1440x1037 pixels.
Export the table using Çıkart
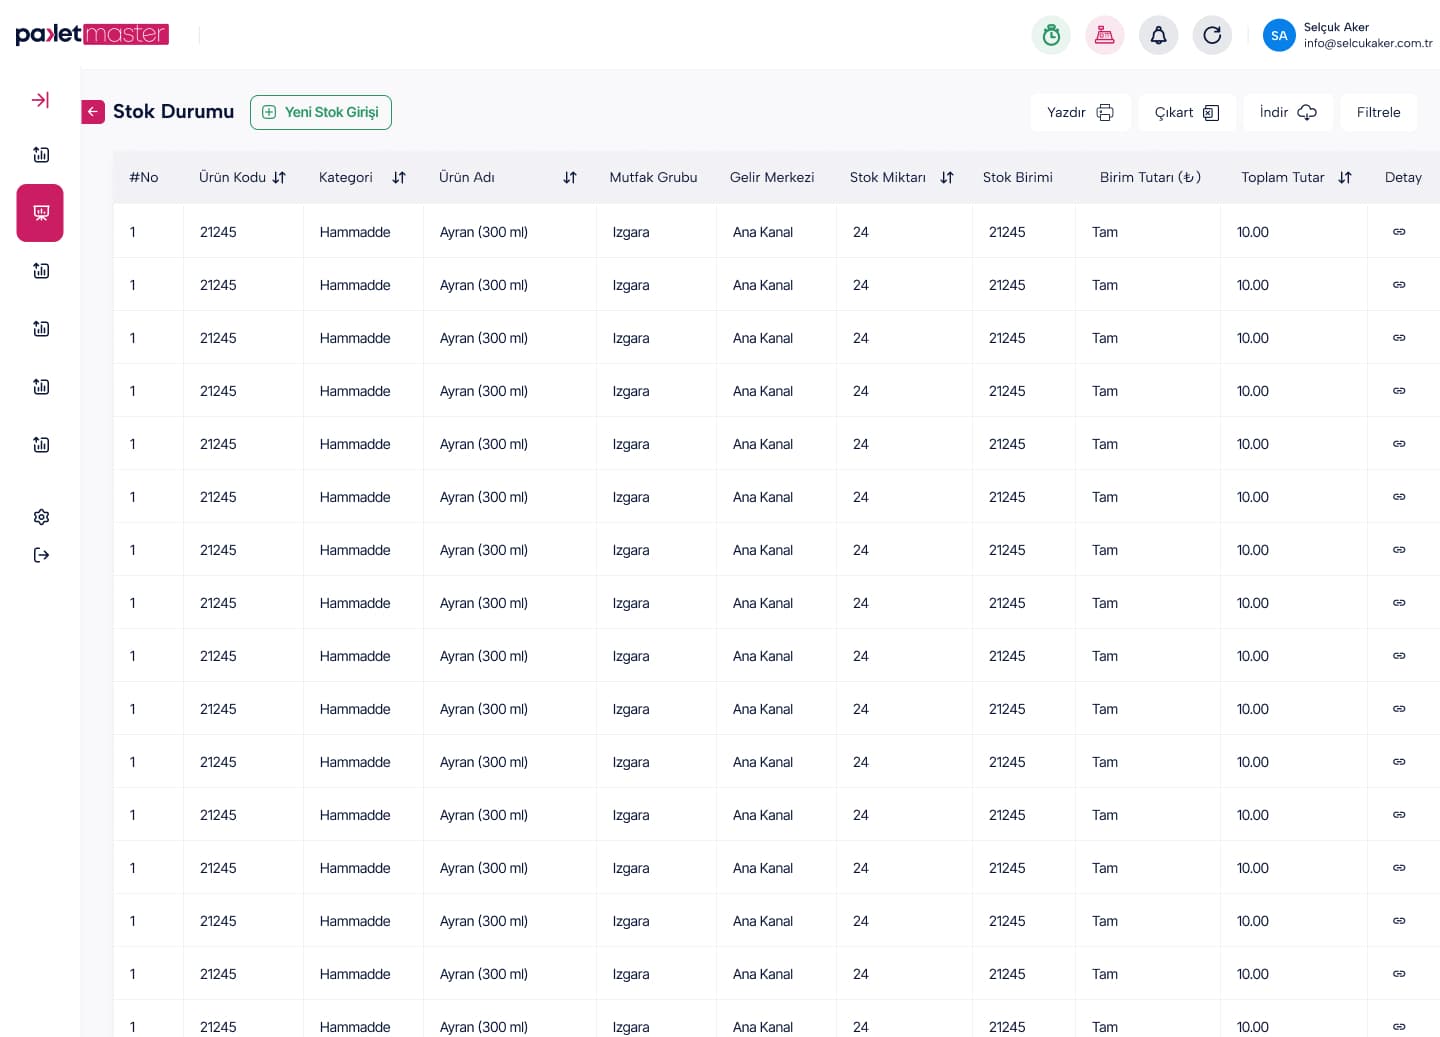(1187, 112)
